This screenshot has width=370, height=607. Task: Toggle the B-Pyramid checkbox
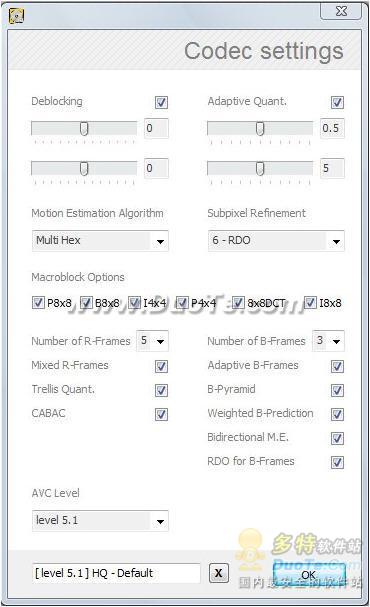tap(337, 390)
